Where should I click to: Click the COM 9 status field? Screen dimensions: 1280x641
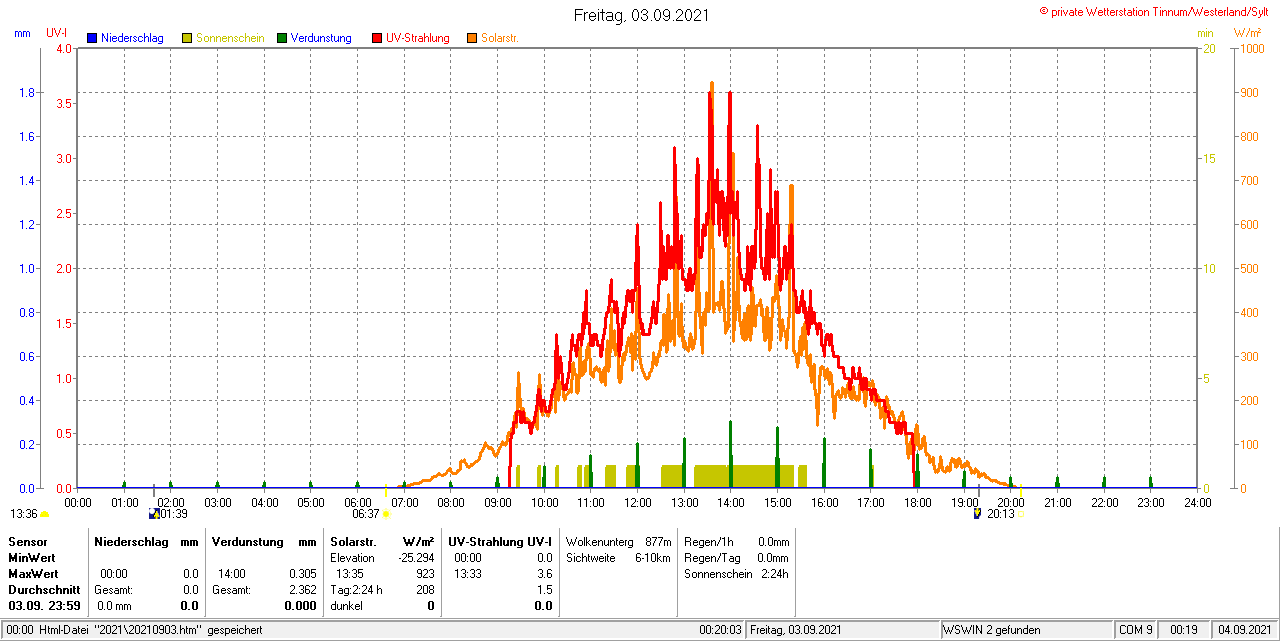[x=1136, y=630]
